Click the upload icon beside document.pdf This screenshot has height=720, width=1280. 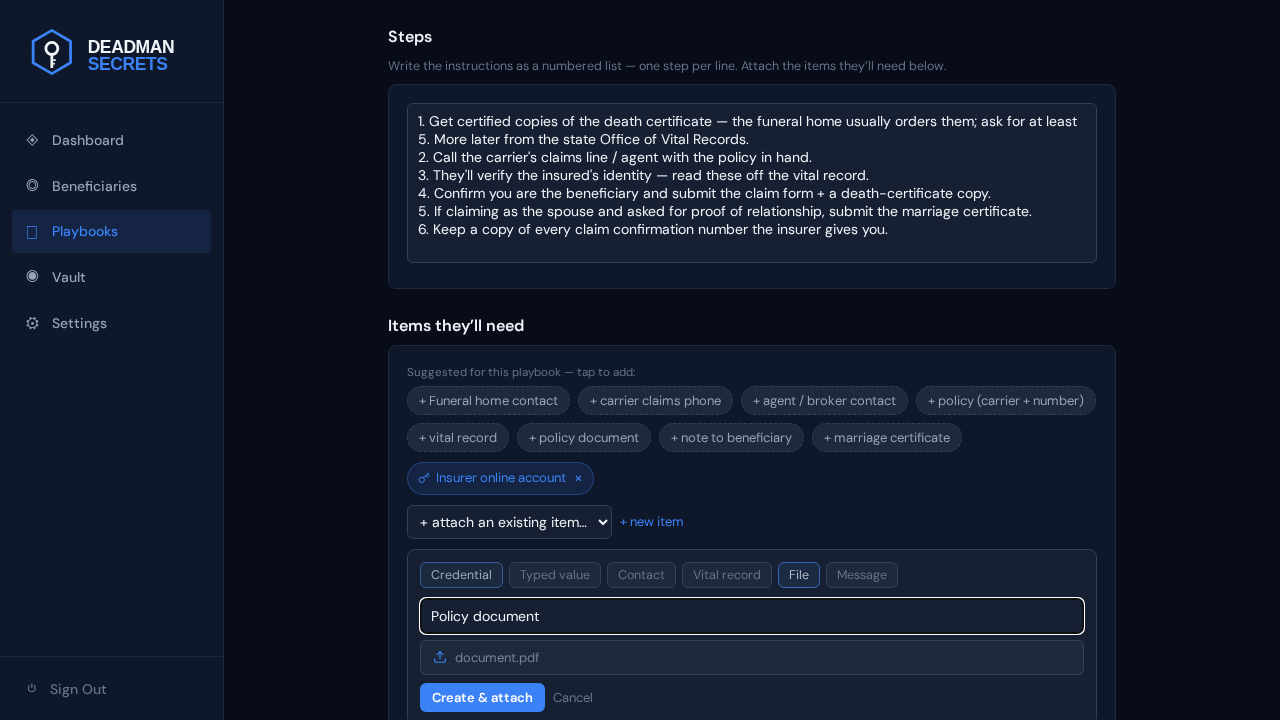tap(440, 657)
